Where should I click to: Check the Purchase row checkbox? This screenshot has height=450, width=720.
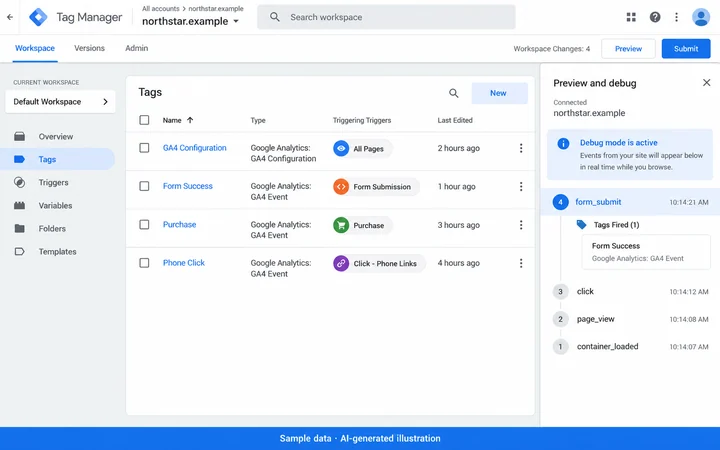click(144, 225)
